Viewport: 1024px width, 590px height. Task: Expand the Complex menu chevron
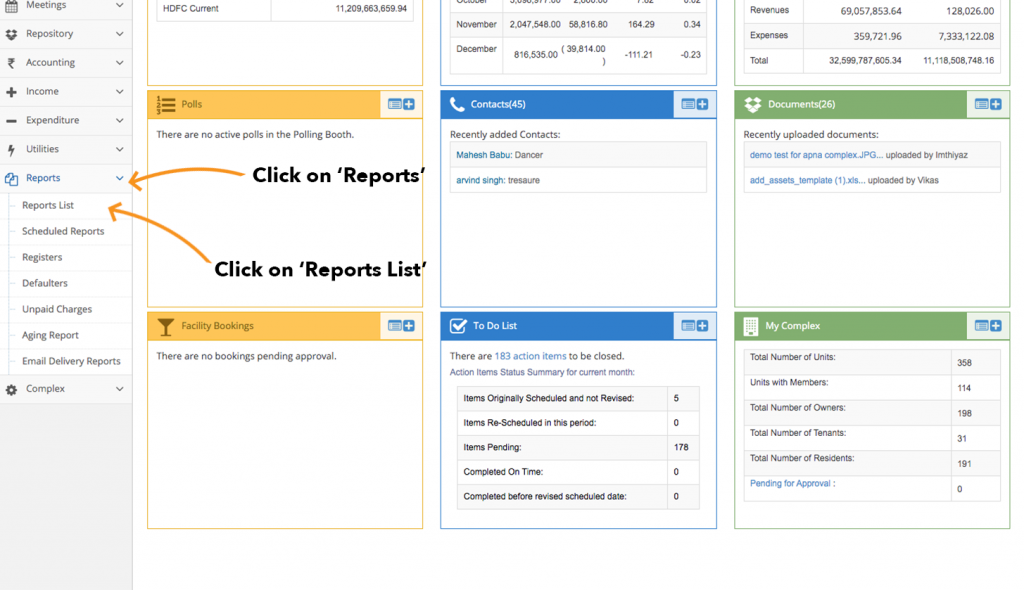pos(120,389)
